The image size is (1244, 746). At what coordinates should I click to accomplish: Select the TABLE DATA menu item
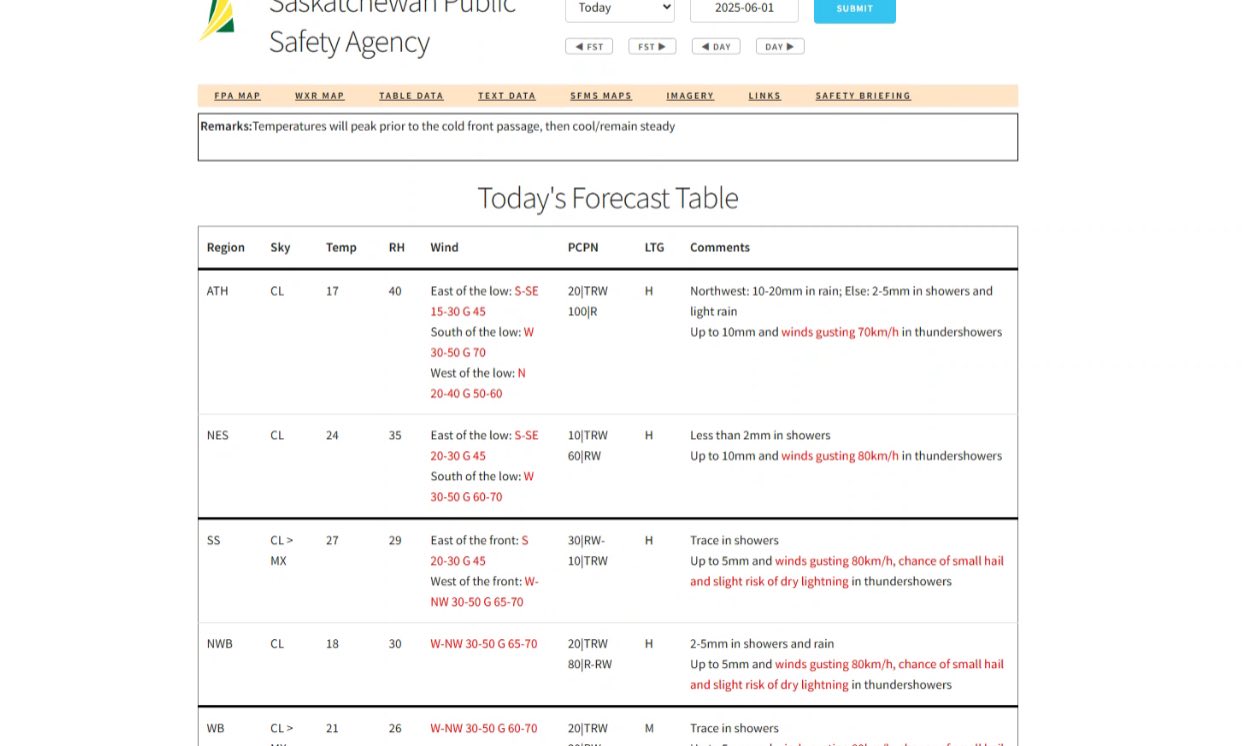pos(411,96)
